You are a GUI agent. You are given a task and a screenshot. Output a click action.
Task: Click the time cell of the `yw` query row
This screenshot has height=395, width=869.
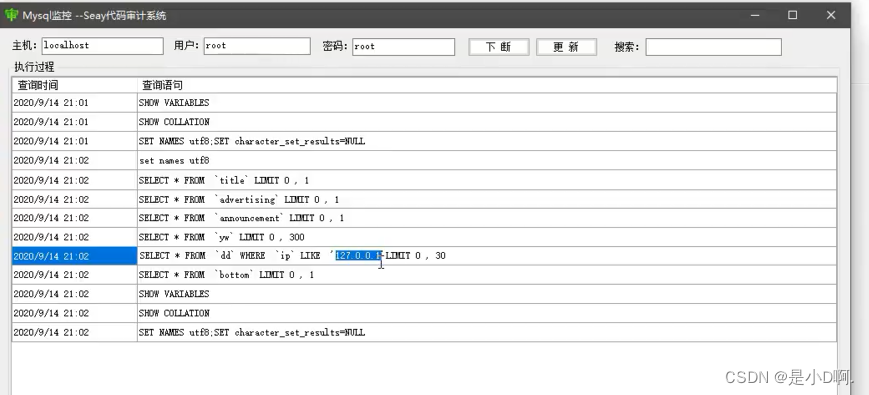(x=75, y=237)
